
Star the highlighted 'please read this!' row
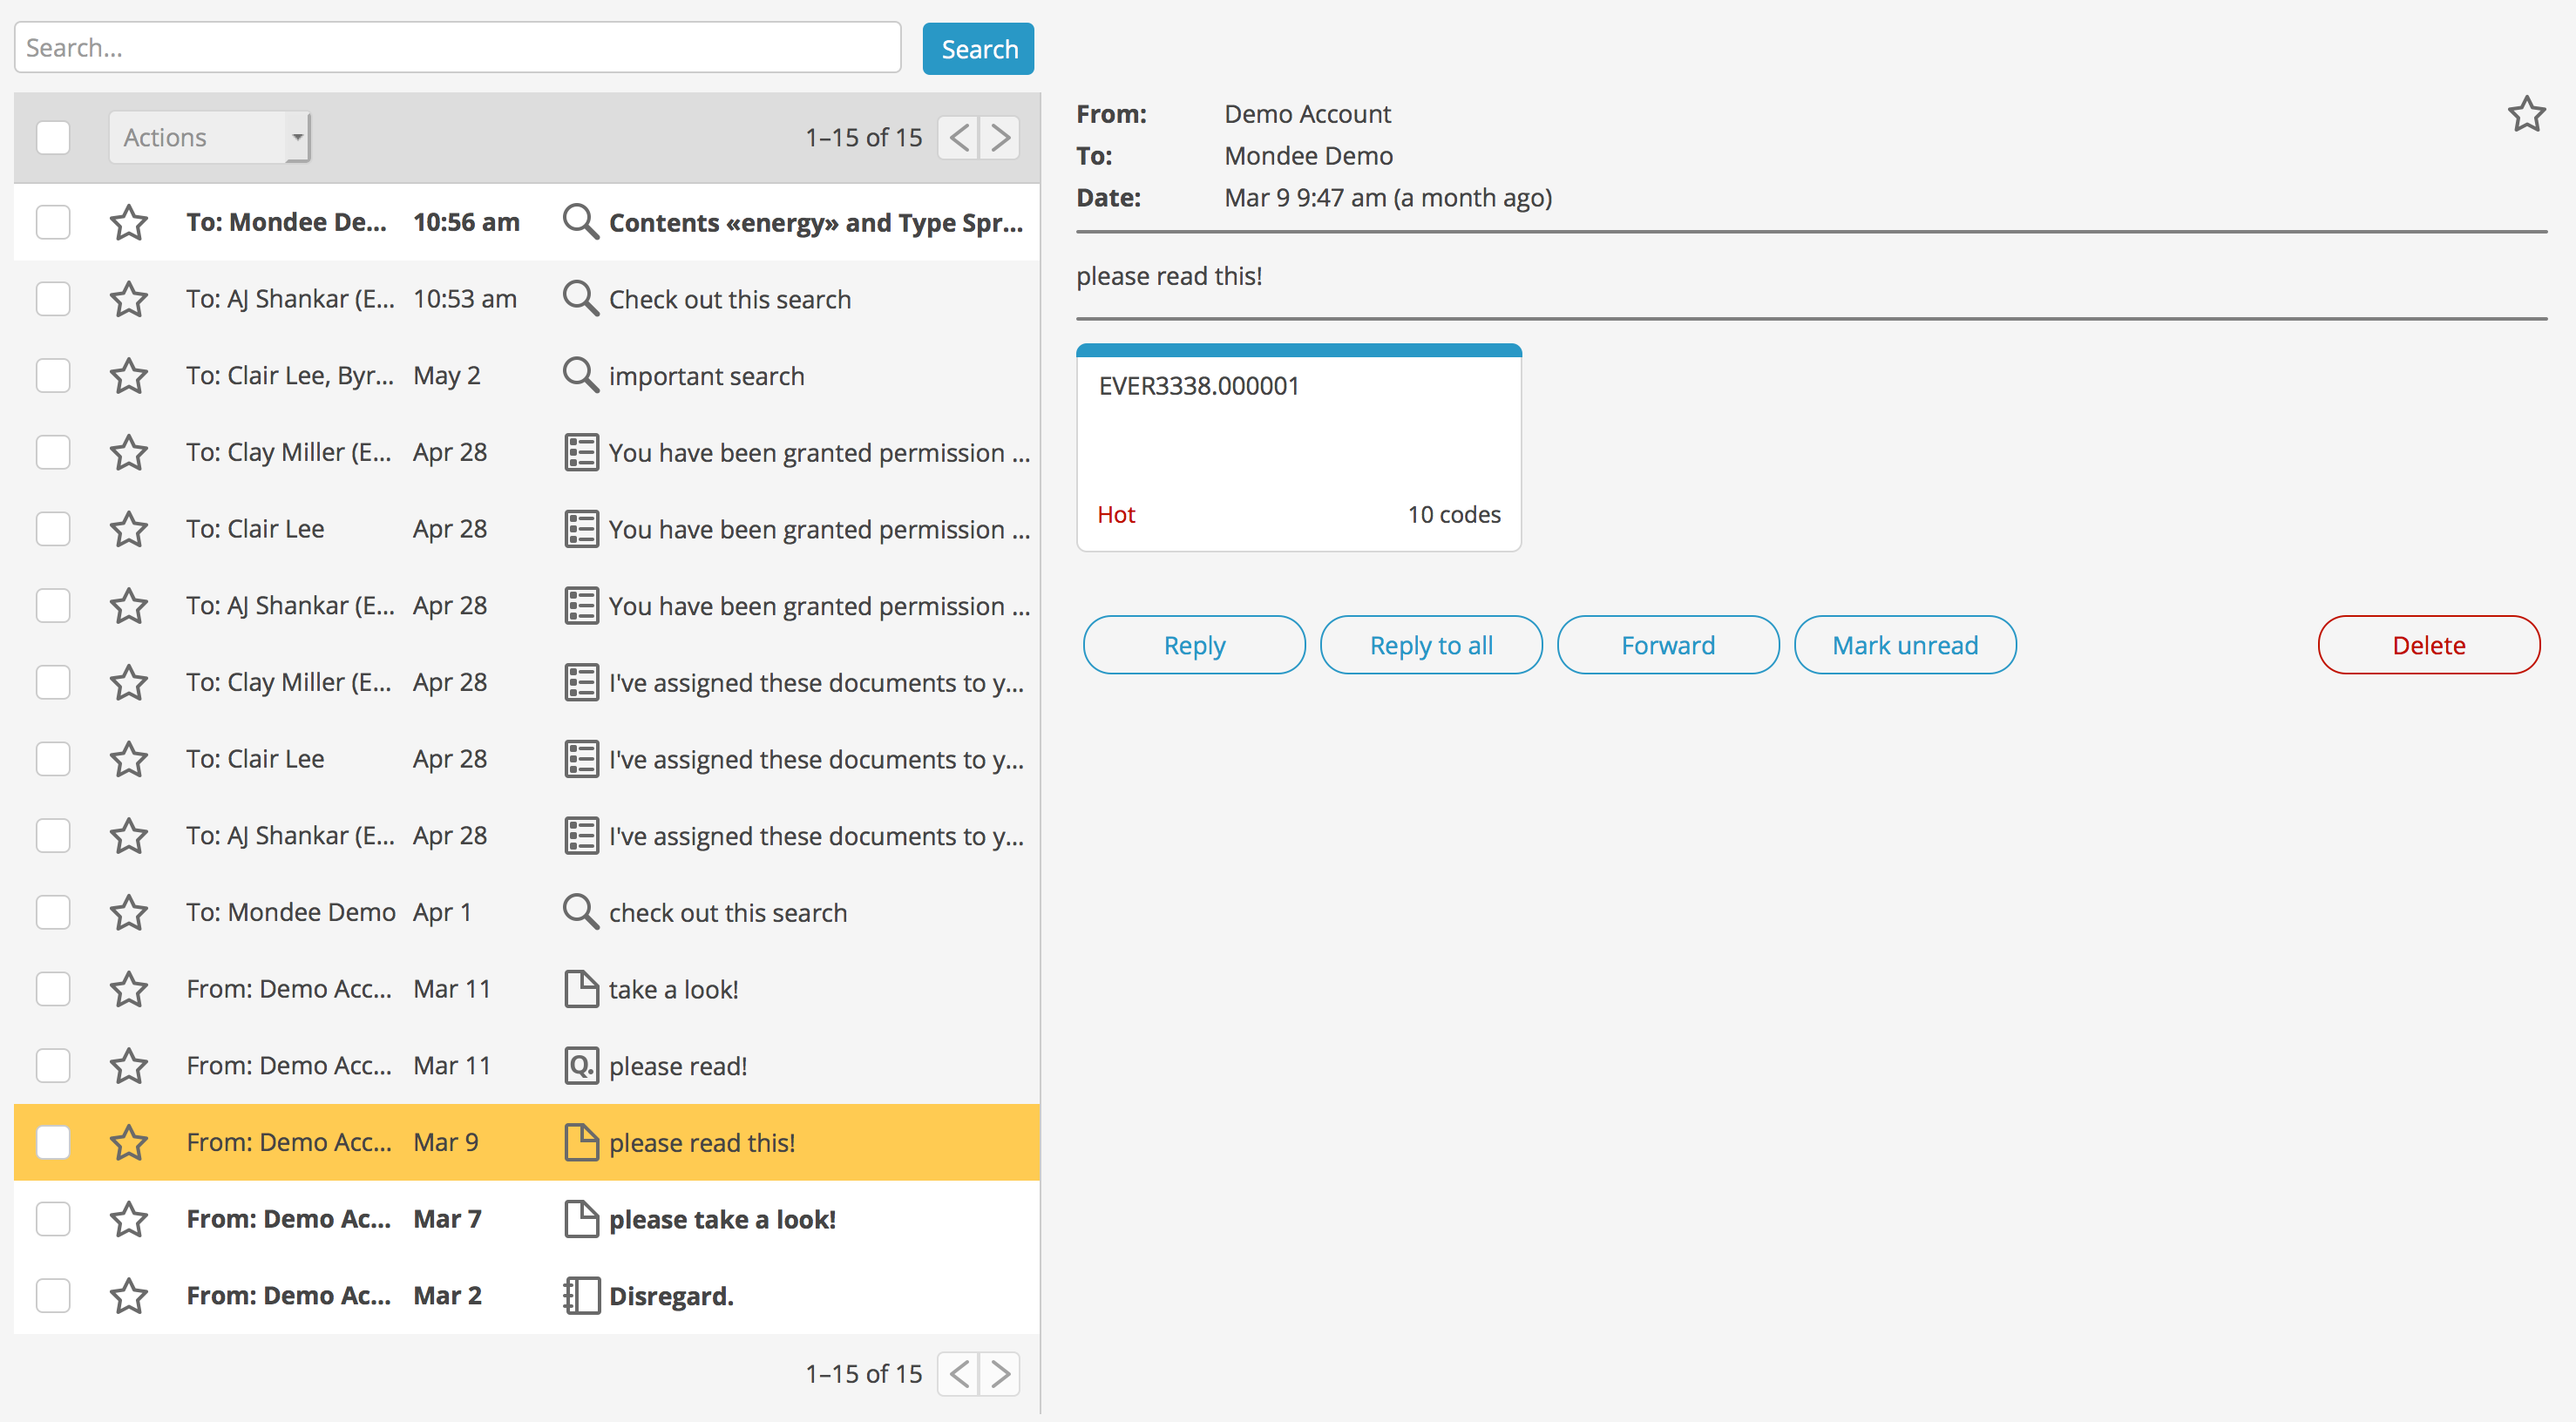[129, 1142]
